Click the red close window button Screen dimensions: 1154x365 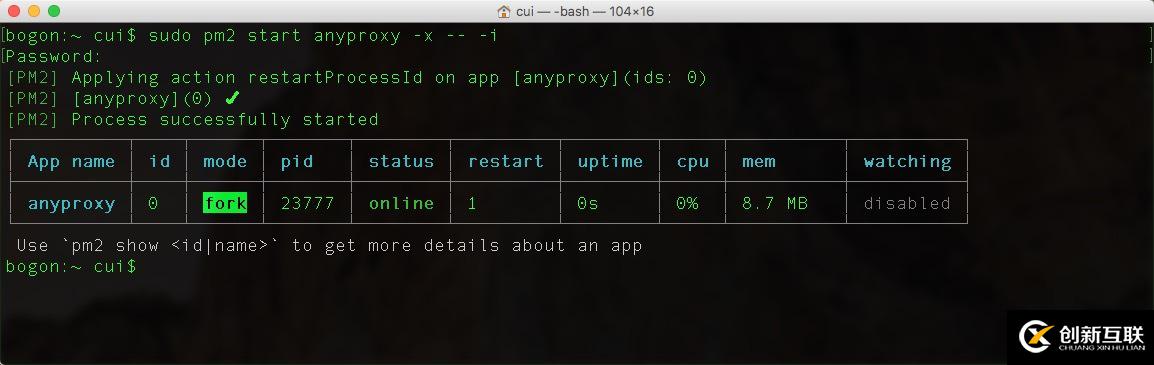pos(14,12)
